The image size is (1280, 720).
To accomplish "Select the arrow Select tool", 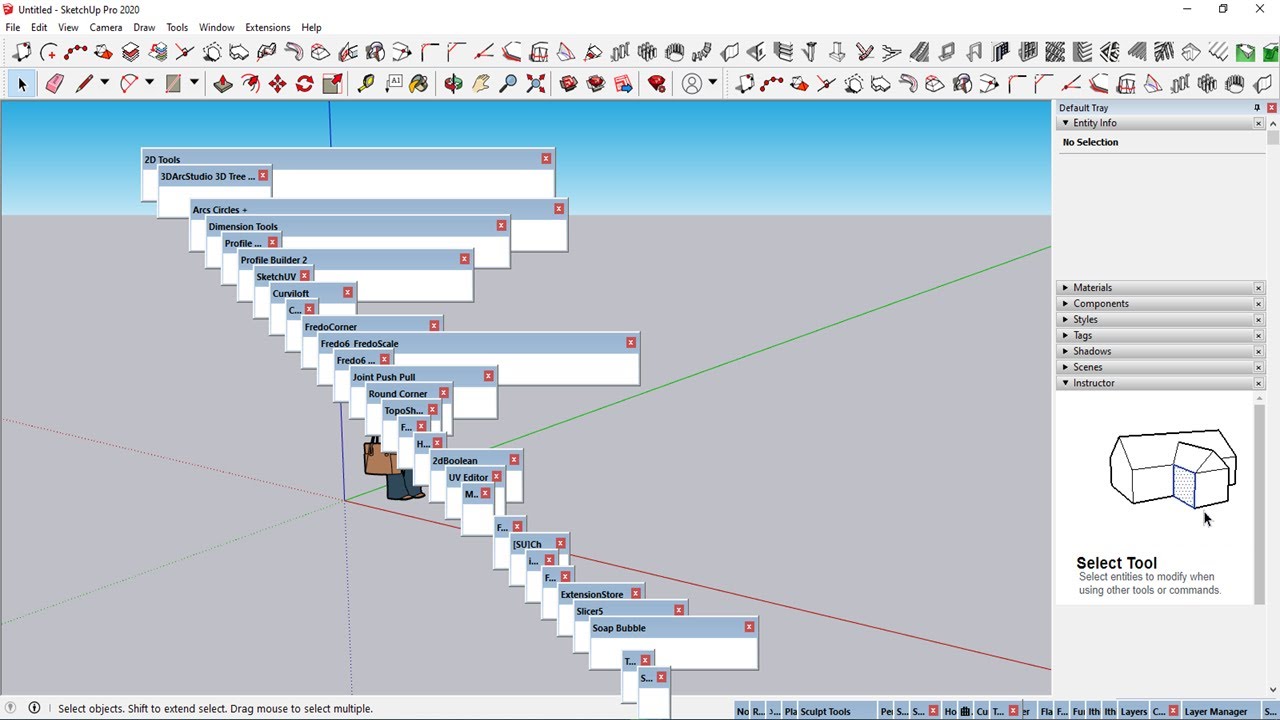I will pos(22,84).
